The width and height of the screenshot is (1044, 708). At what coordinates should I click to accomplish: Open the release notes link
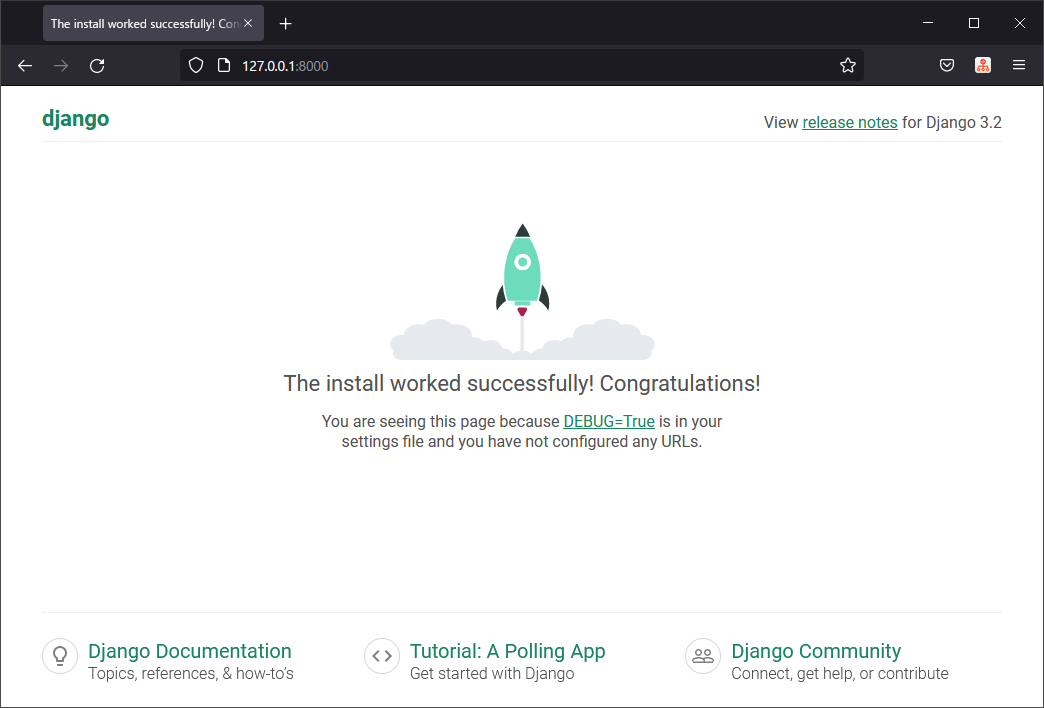tap(850, 123)
